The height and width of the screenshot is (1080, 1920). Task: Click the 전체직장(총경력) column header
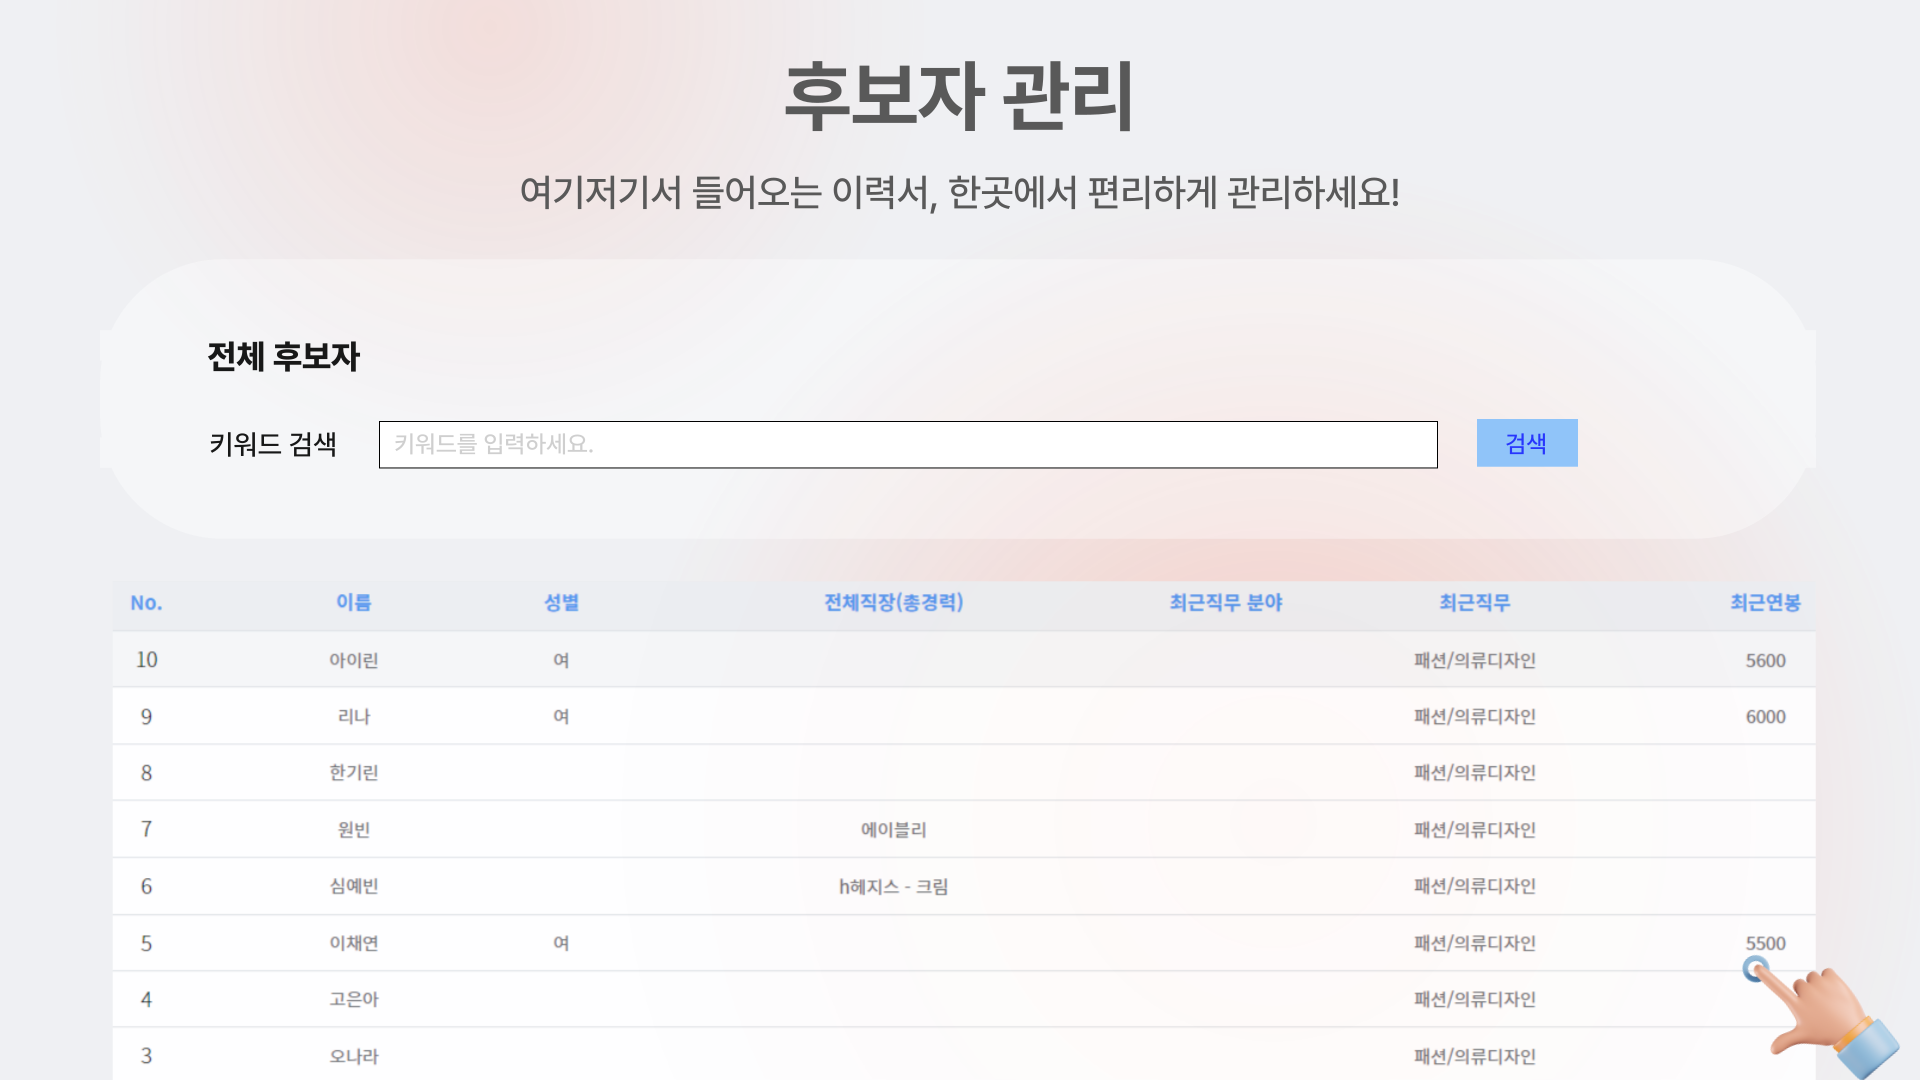pos(893,603)
